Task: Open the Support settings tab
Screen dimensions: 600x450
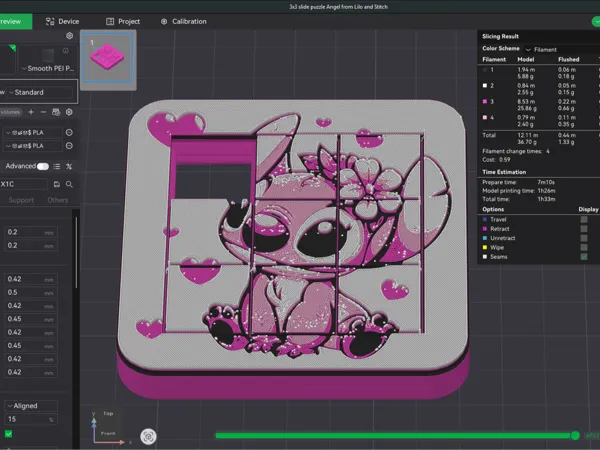Action: 21,200
